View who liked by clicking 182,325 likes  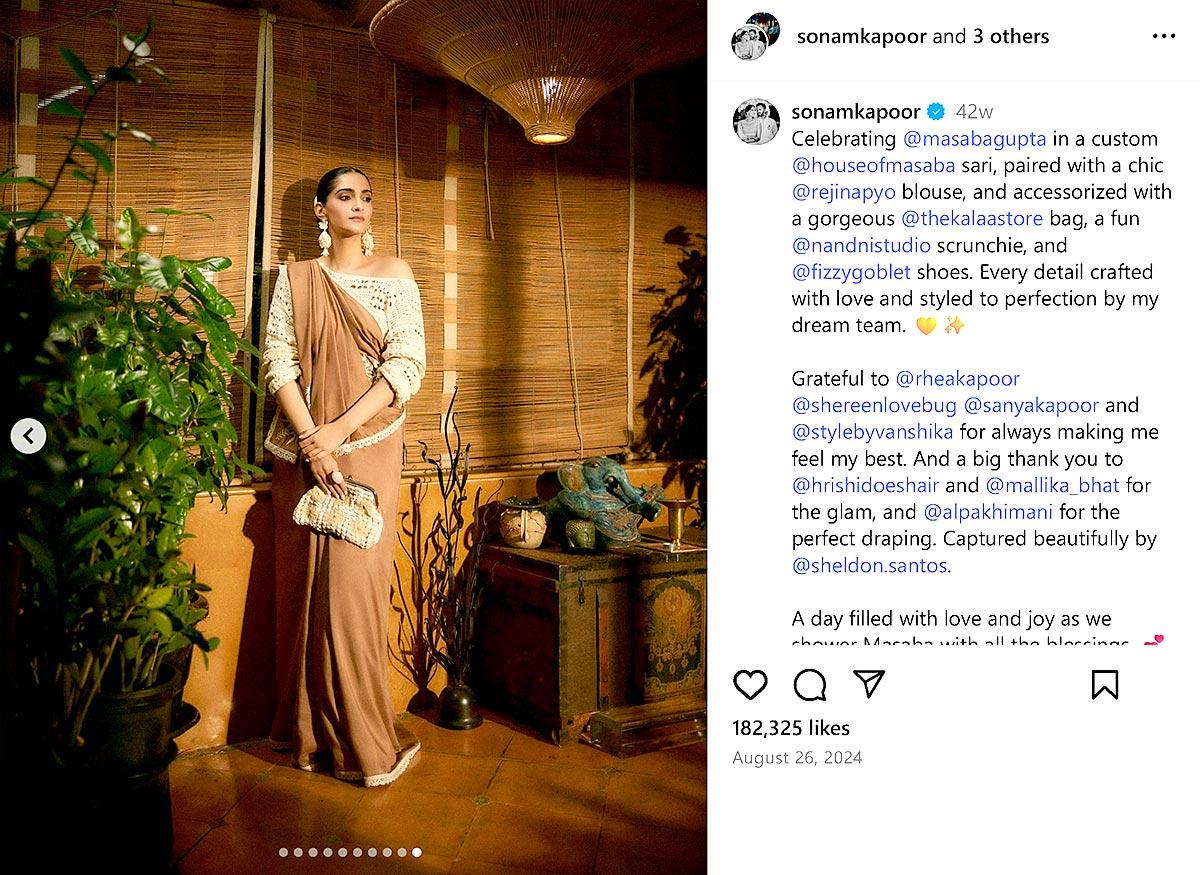790,728
